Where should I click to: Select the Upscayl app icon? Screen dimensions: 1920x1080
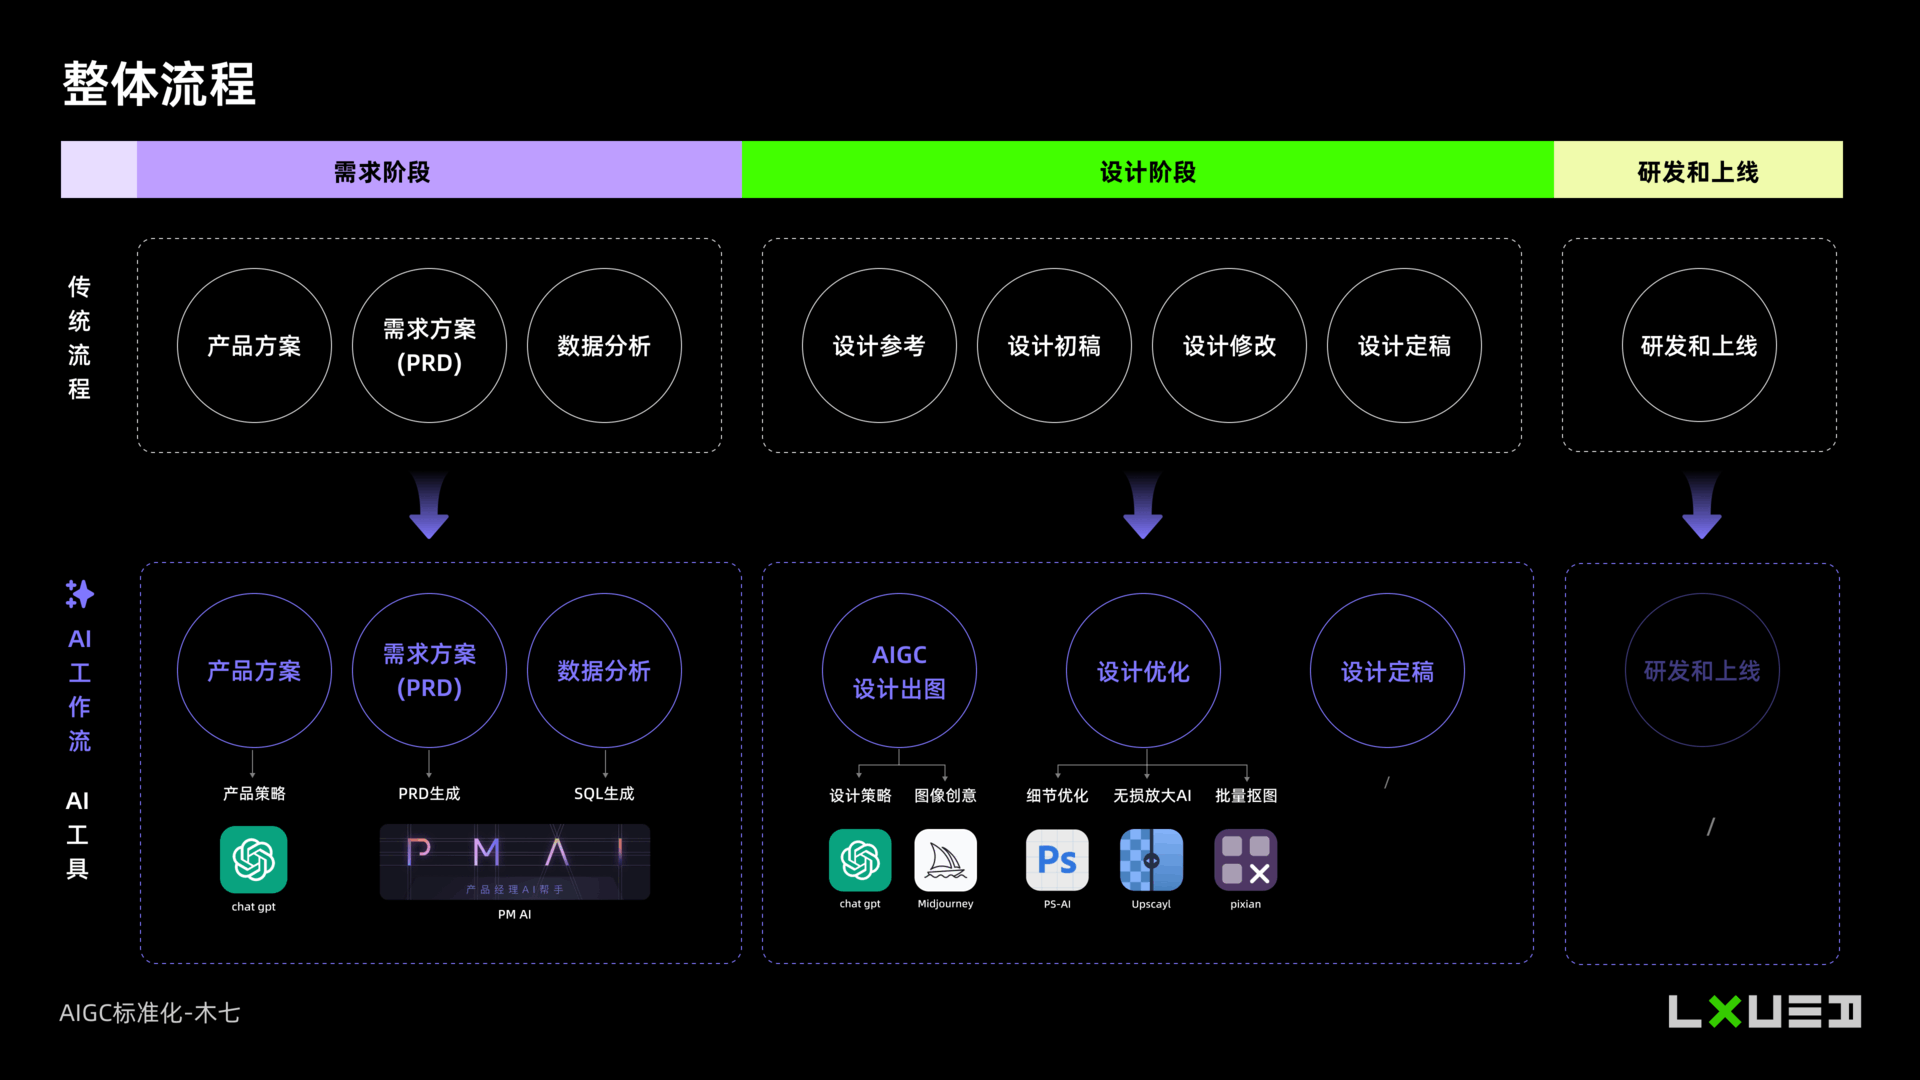coord(1151,860)
